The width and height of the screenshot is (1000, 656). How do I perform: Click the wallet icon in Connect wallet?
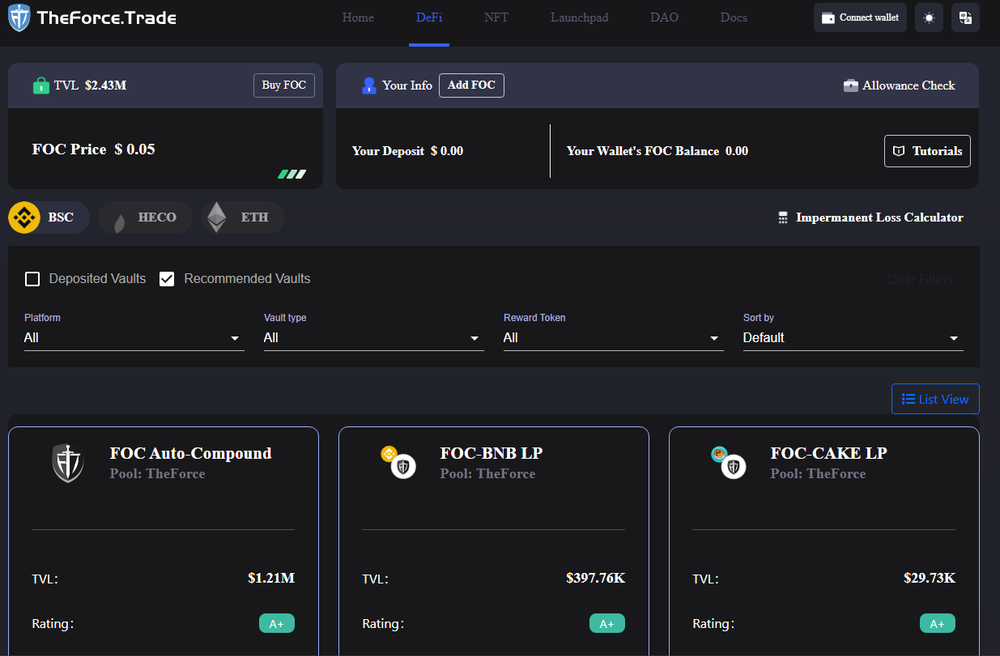pyautogui.click(x=828, y=18)
